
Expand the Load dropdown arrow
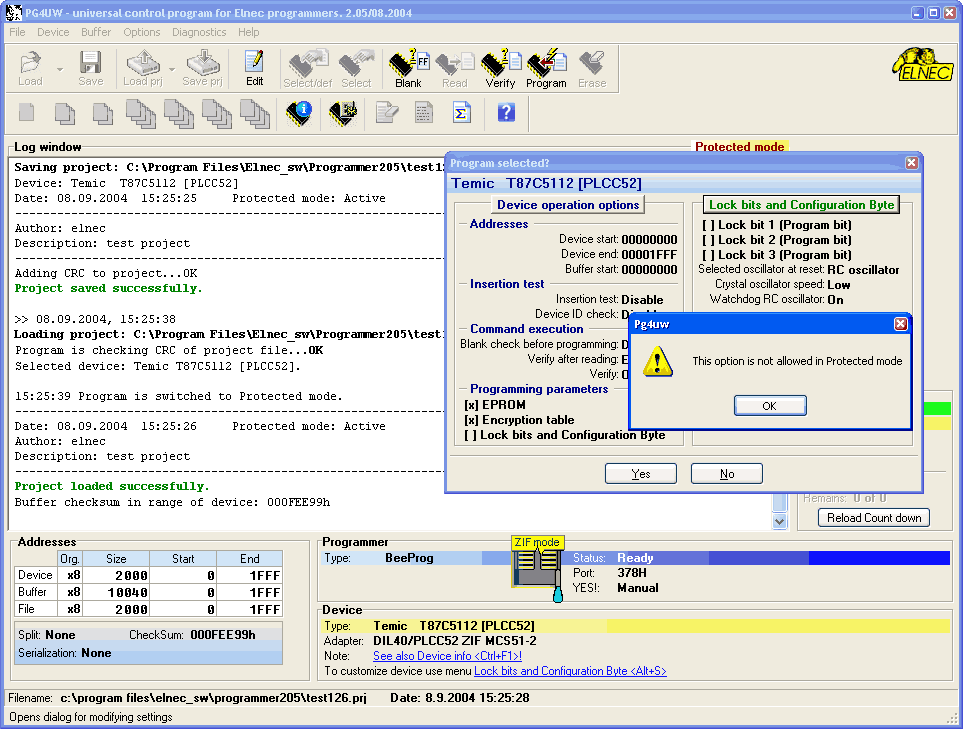[x=60, y=69]
